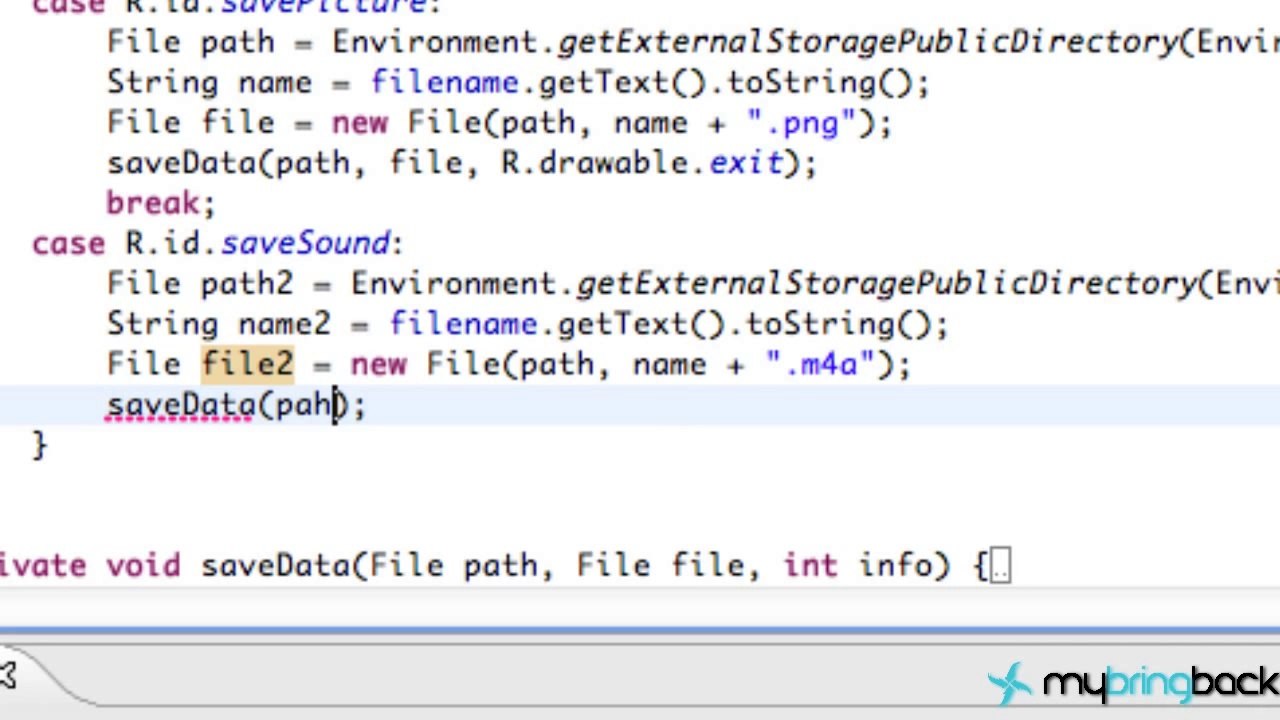Click the 'saveData(pah' line with red underline
Screen dimensions: 1280x720
[x=236, y=405]
